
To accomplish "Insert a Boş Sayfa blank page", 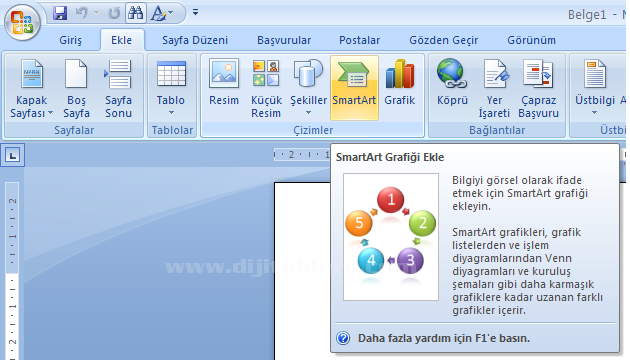I will point(76,88).
